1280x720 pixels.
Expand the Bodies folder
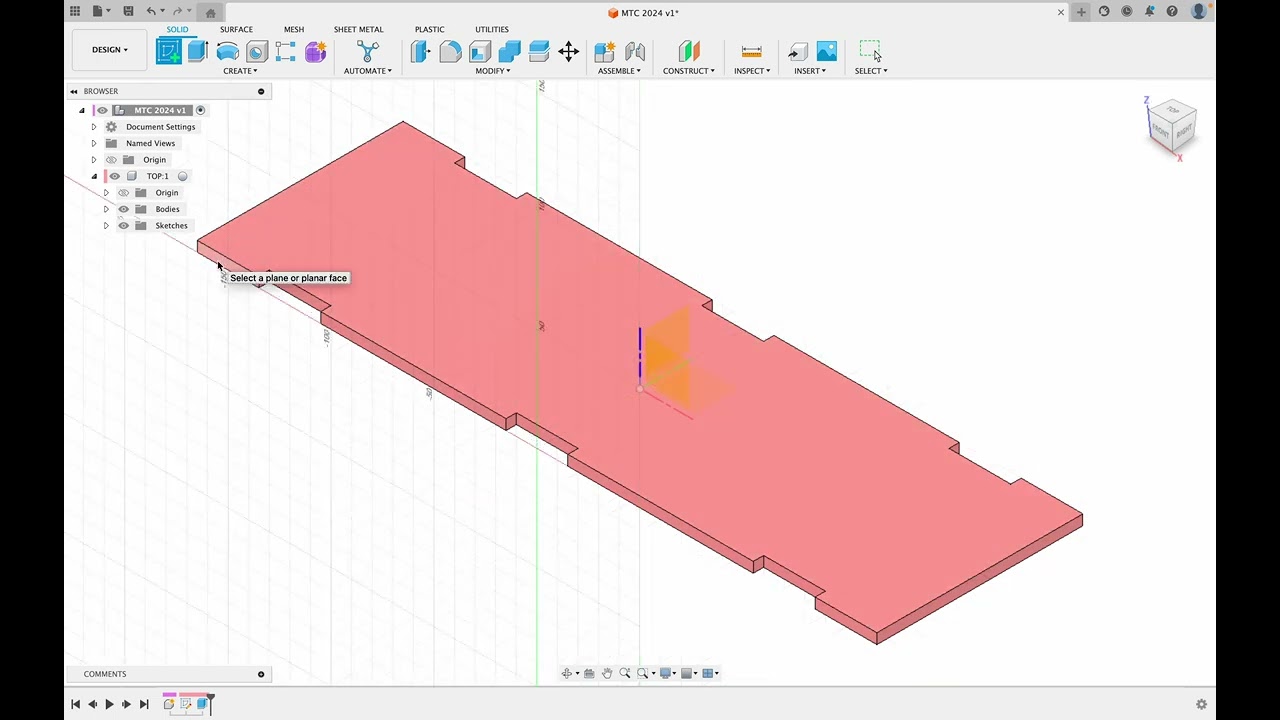[x=106, y=209]
